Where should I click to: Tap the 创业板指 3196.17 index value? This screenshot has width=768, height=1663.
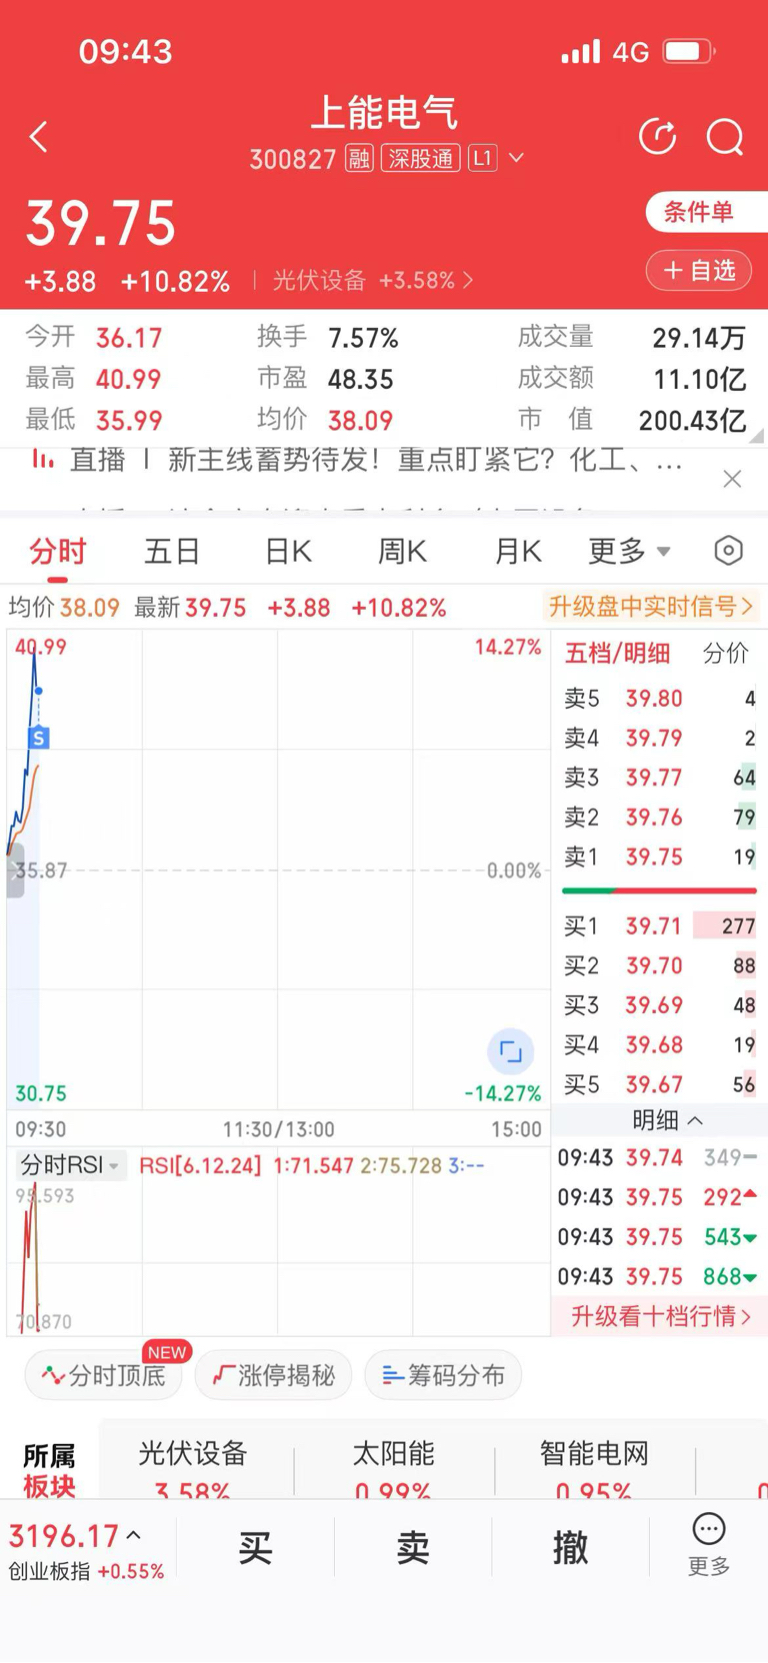click(64, 1535)
